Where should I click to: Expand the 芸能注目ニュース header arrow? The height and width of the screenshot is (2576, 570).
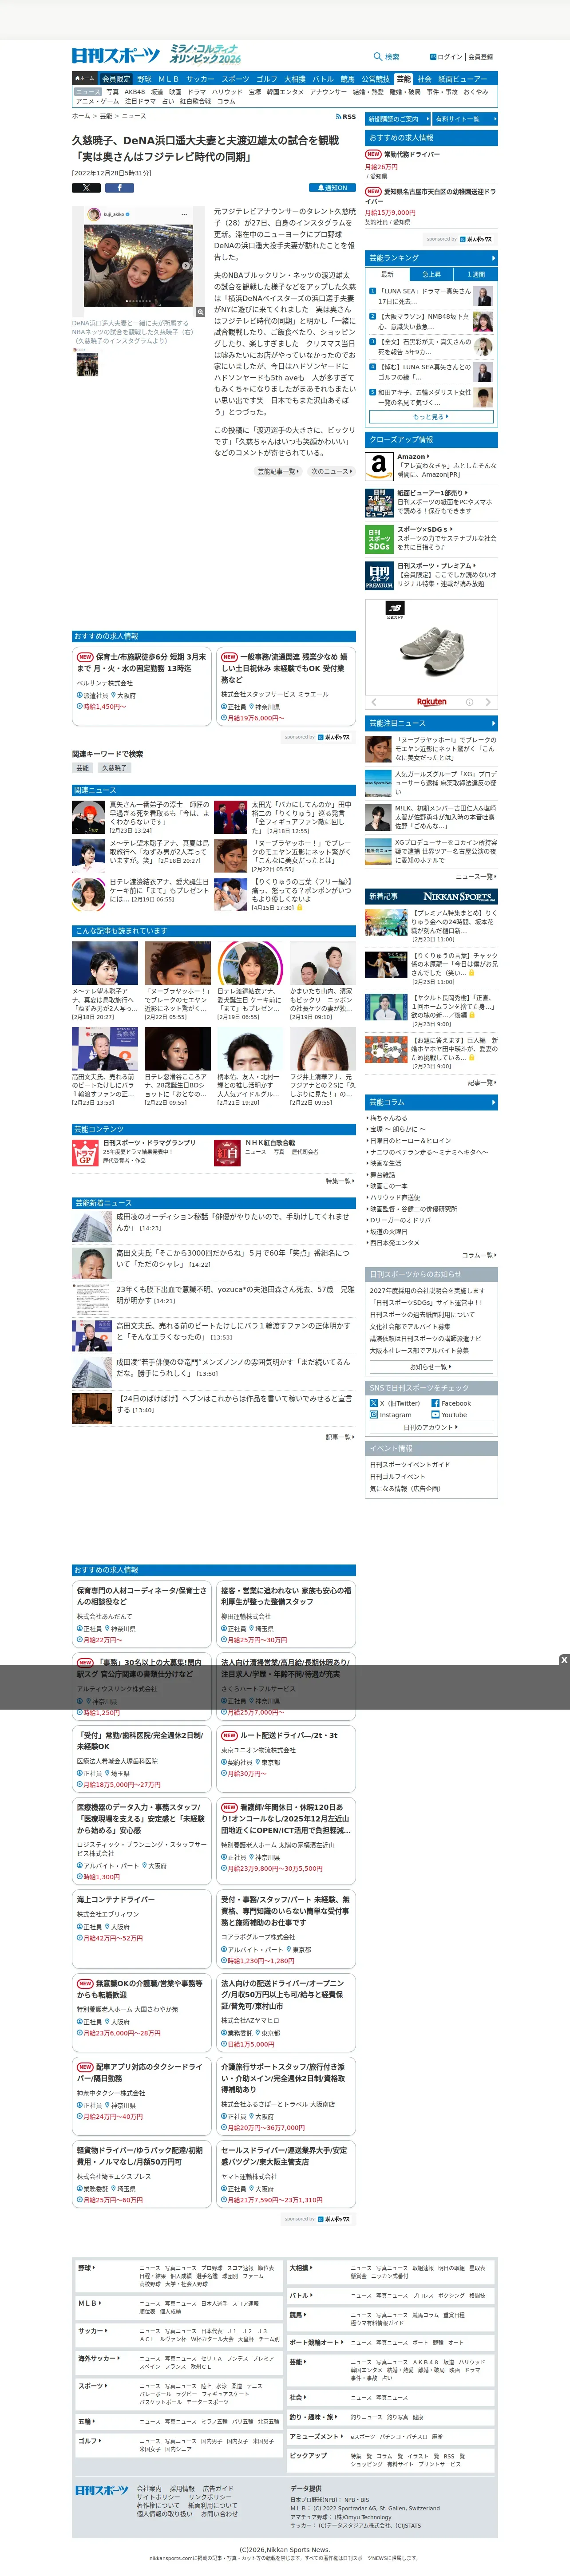coord(493,723)
